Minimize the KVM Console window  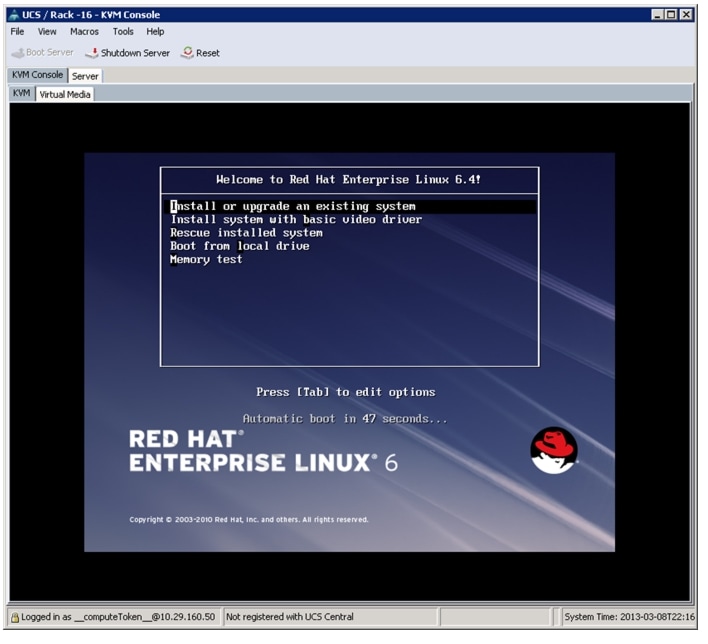[x=657, y=14]
